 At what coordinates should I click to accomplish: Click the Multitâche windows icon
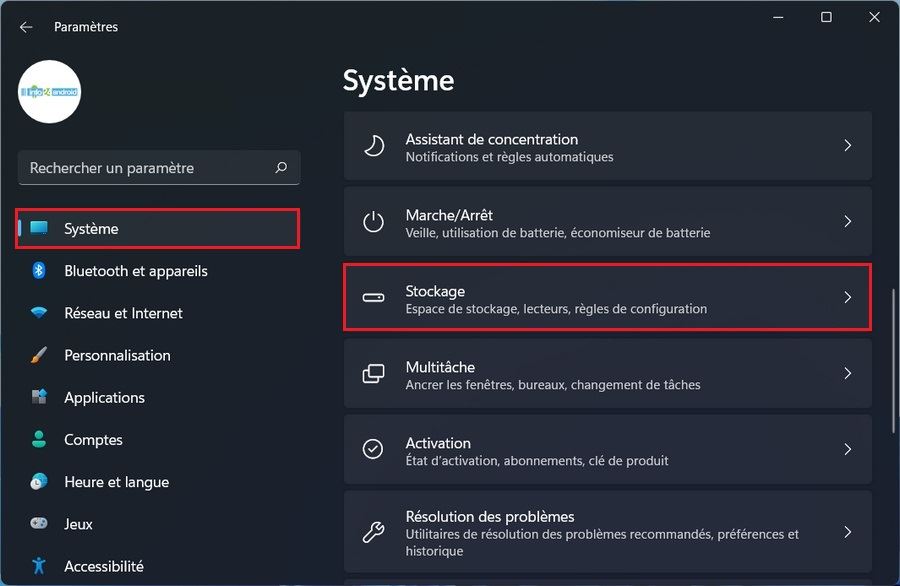374,374
